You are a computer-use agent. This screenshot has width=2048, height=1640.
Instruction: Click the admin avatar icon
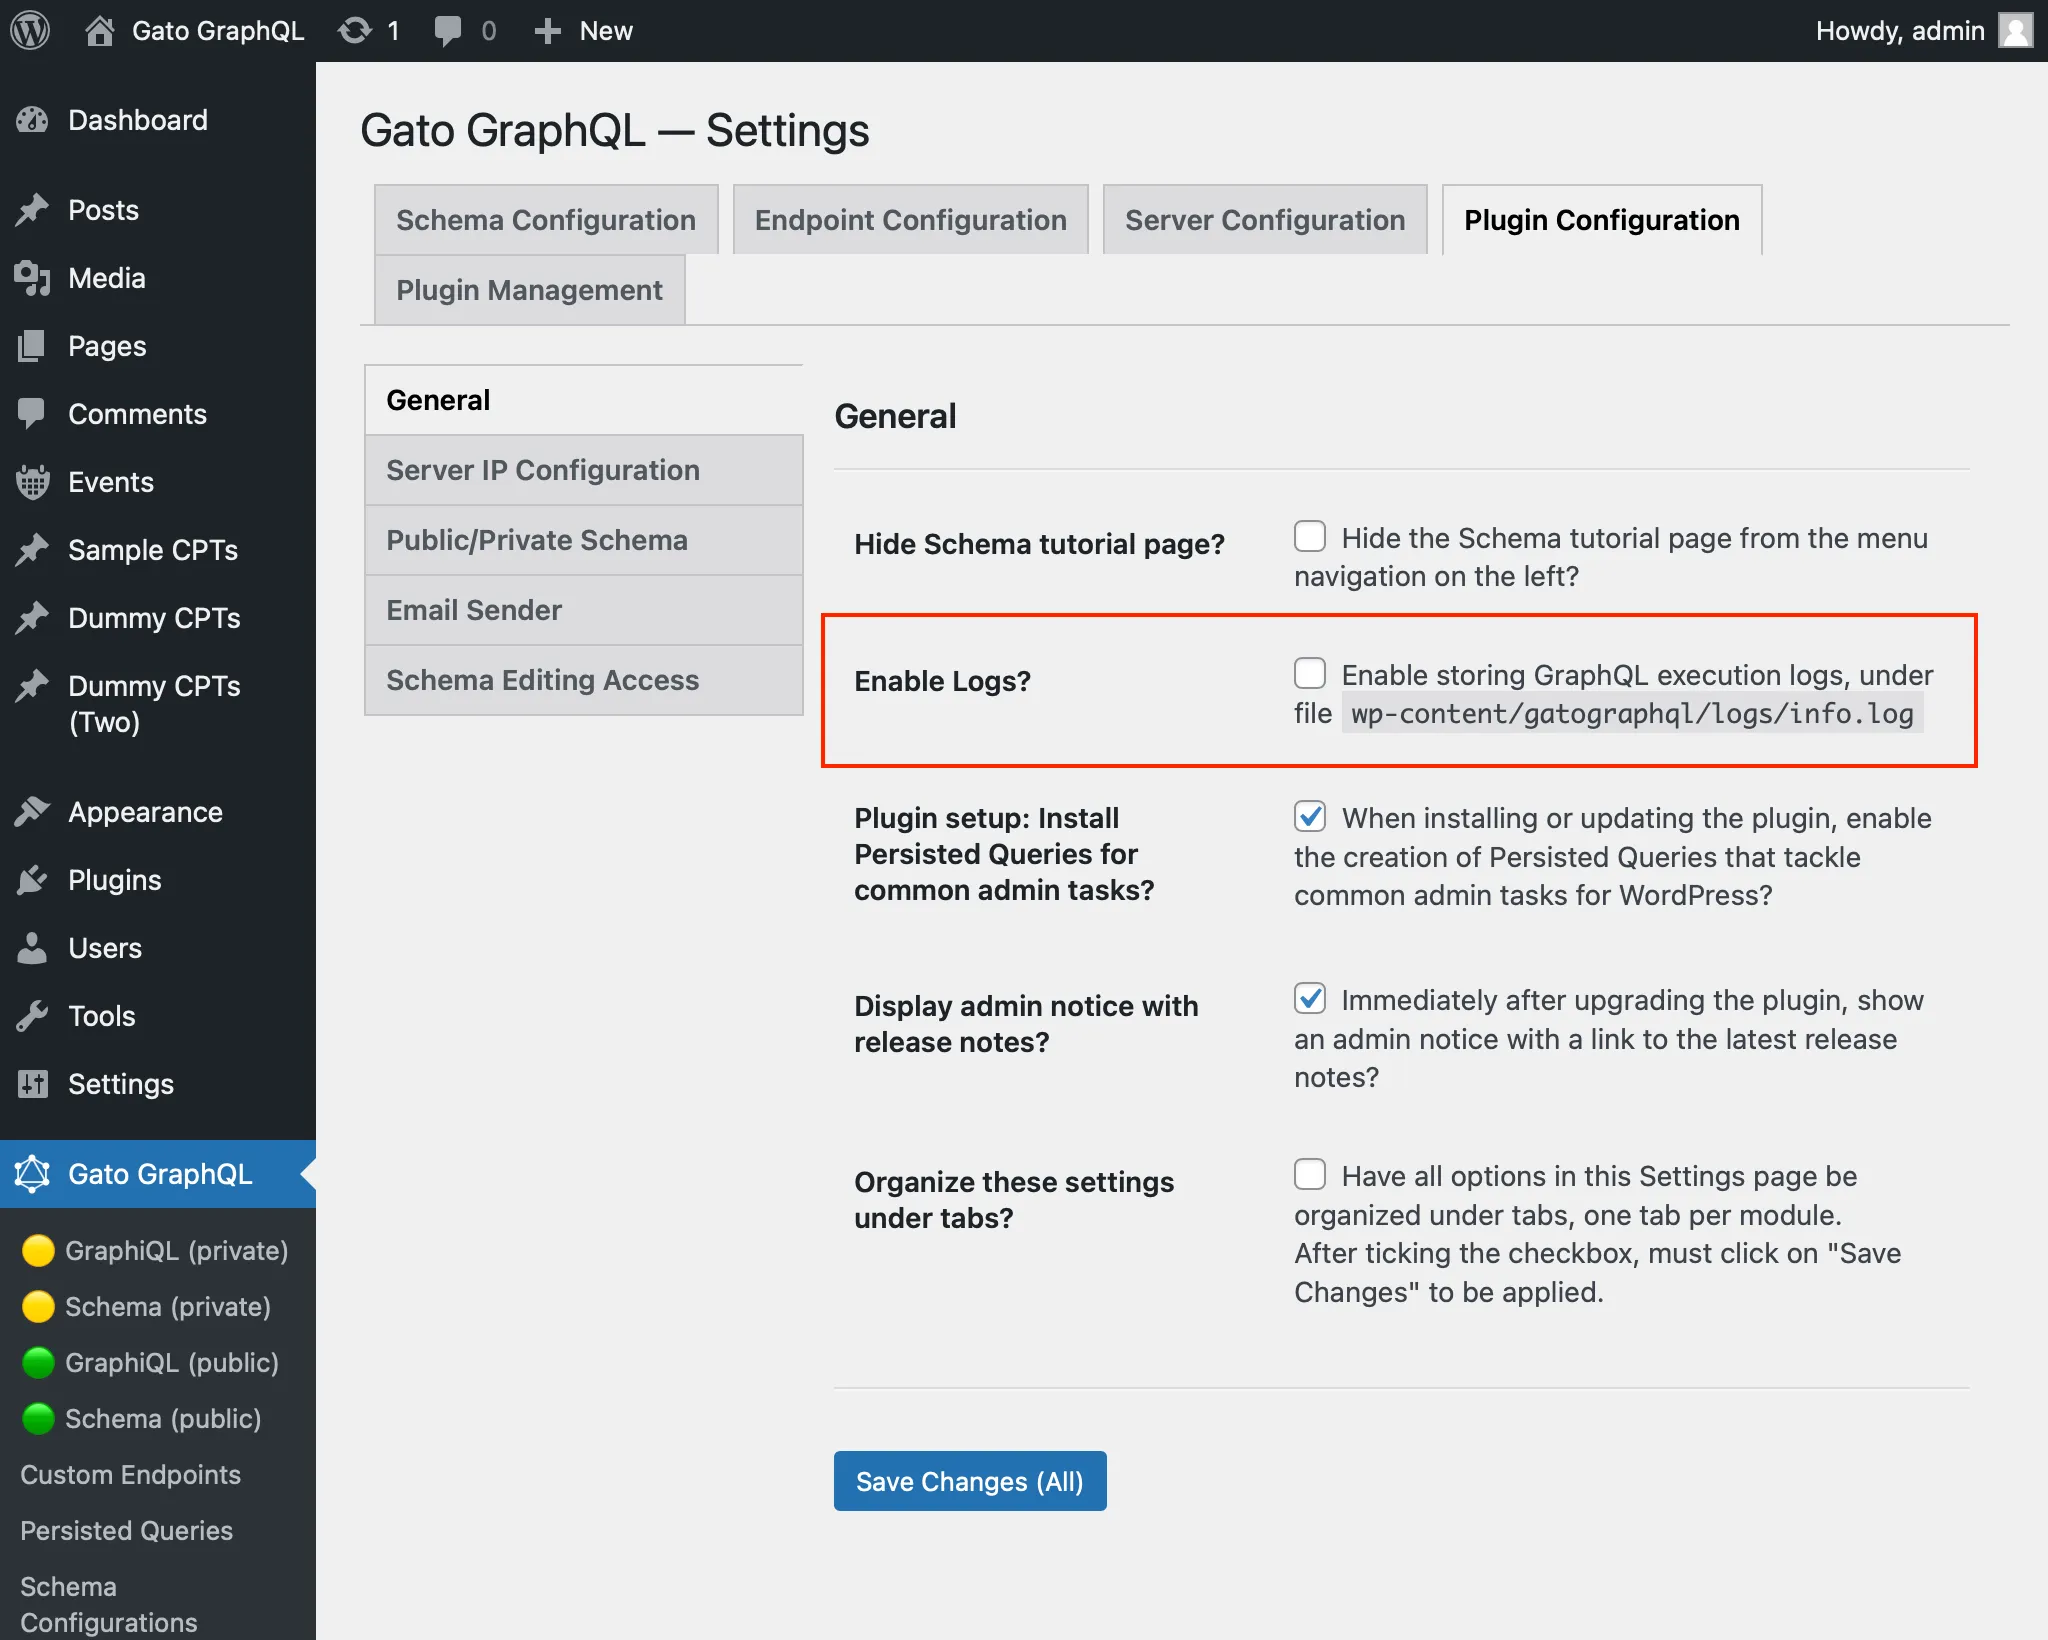click(x=2016, y=30)
